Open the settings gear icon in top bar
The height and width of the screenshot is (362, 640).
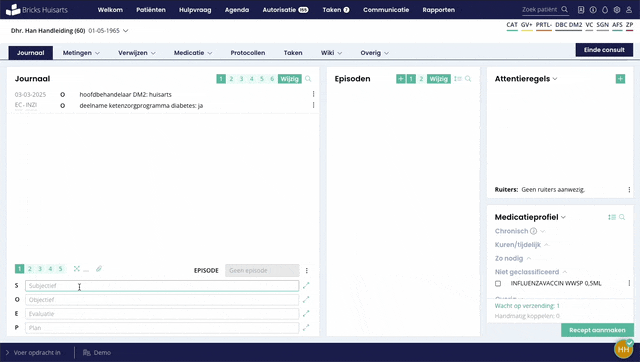[x=617, y=10]
